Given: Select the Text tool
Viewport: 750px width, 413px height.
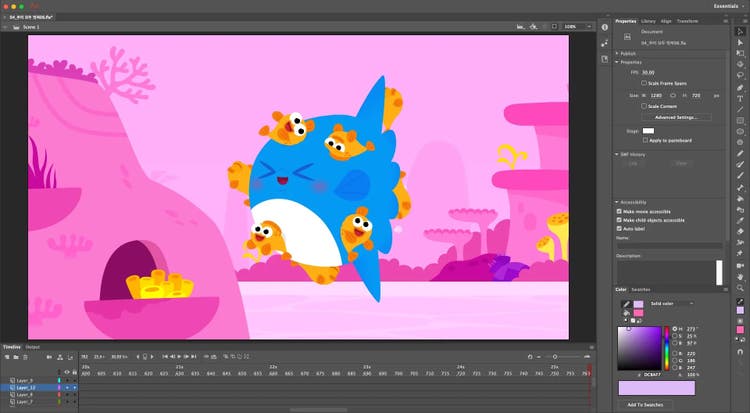Looking at the screenshot, I should coord(740,98).
